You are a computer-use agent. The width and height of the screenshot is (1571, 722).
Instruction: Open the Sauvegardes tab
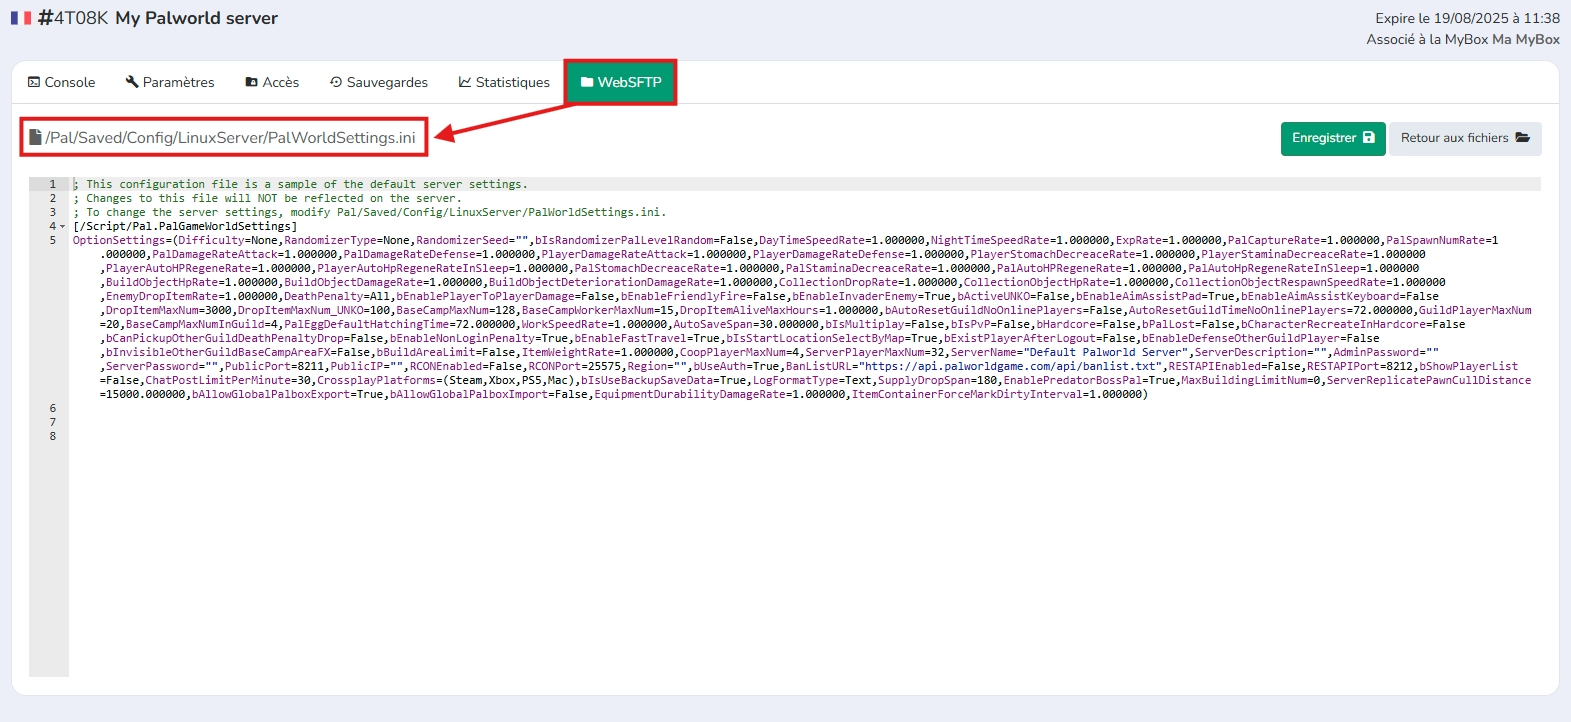coord(379,82)
